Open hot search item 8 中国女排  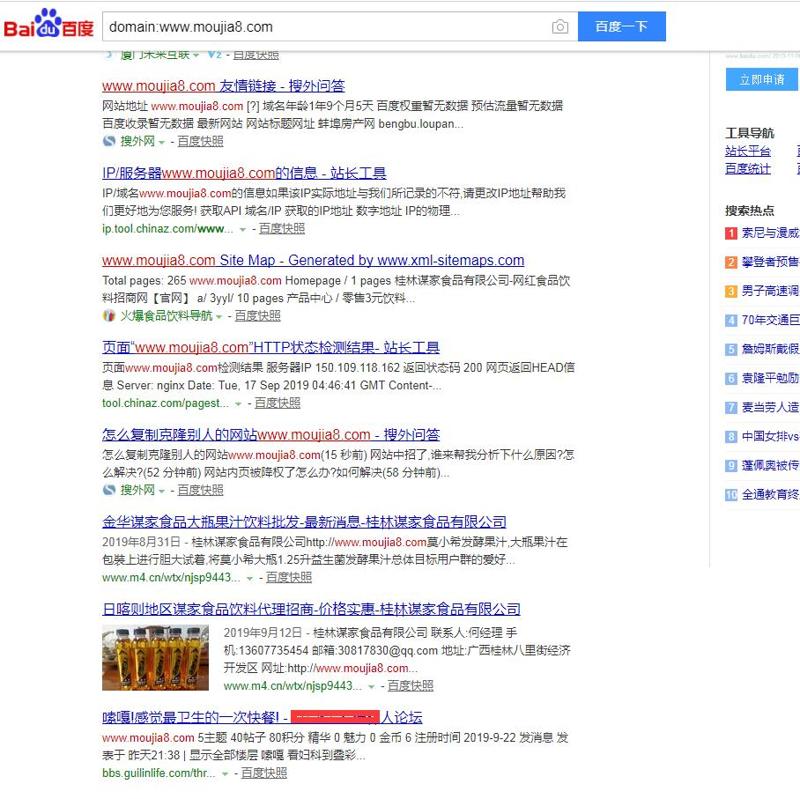(769, 436)
